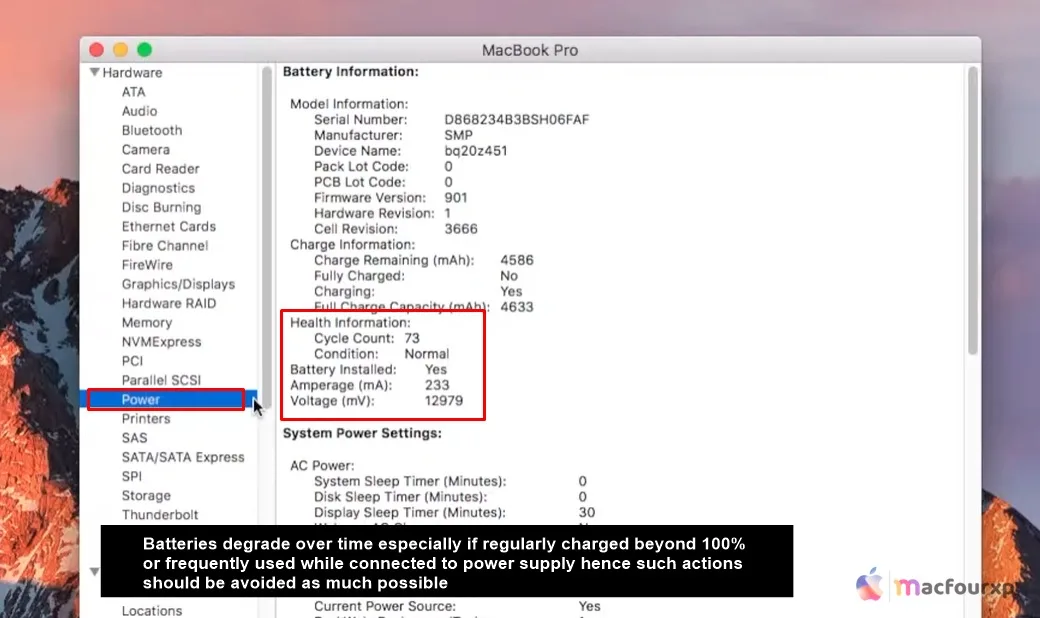Select Camera in the sidebar
1040x618 pixels.
(x=145, y=150)
